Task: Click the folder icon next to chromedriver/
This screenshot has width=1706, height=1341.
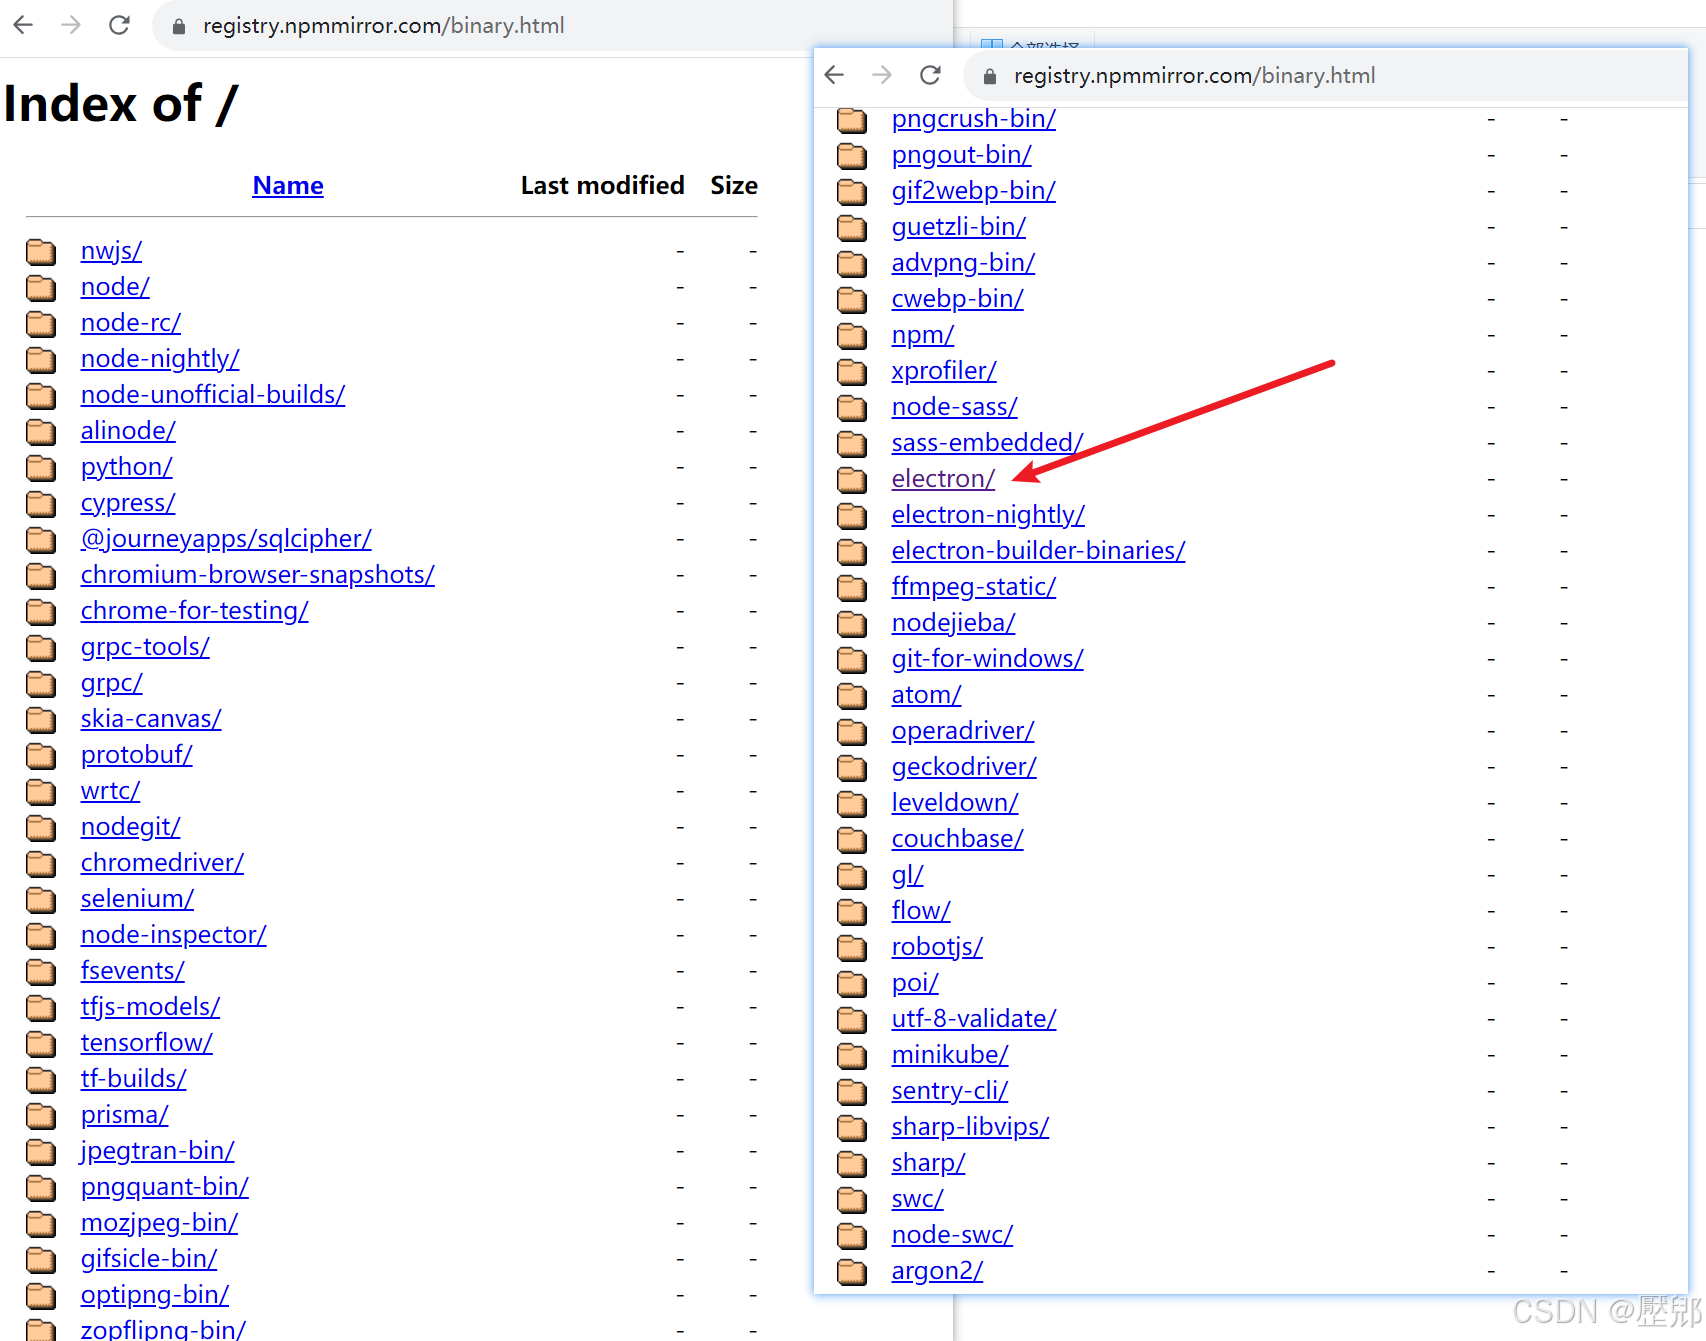Action: (41, 863)
